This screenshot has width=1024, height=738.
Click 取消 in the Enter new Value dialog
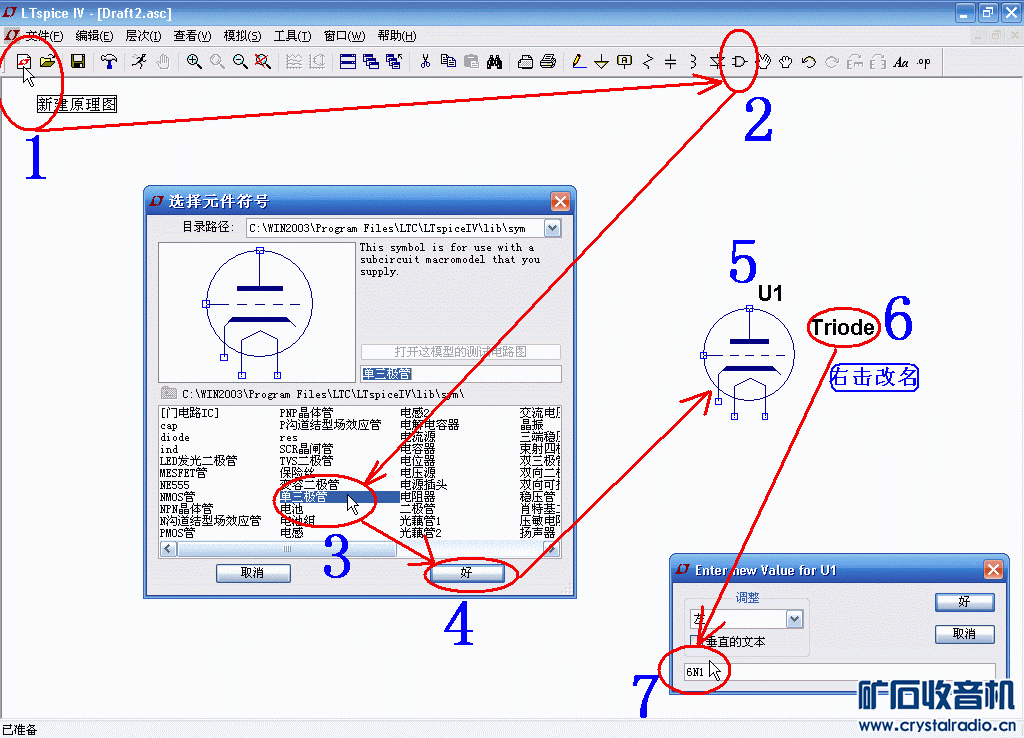tap(965, 634)
